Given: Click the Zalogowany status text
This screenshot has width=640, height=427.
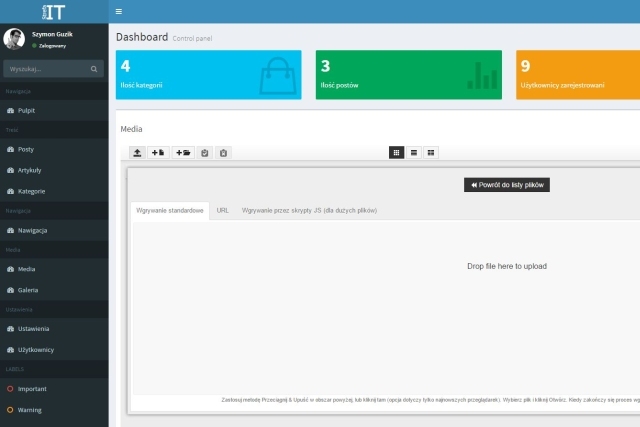Looking at the screenshot, I should pyautogui.click(x=52, y=46).
